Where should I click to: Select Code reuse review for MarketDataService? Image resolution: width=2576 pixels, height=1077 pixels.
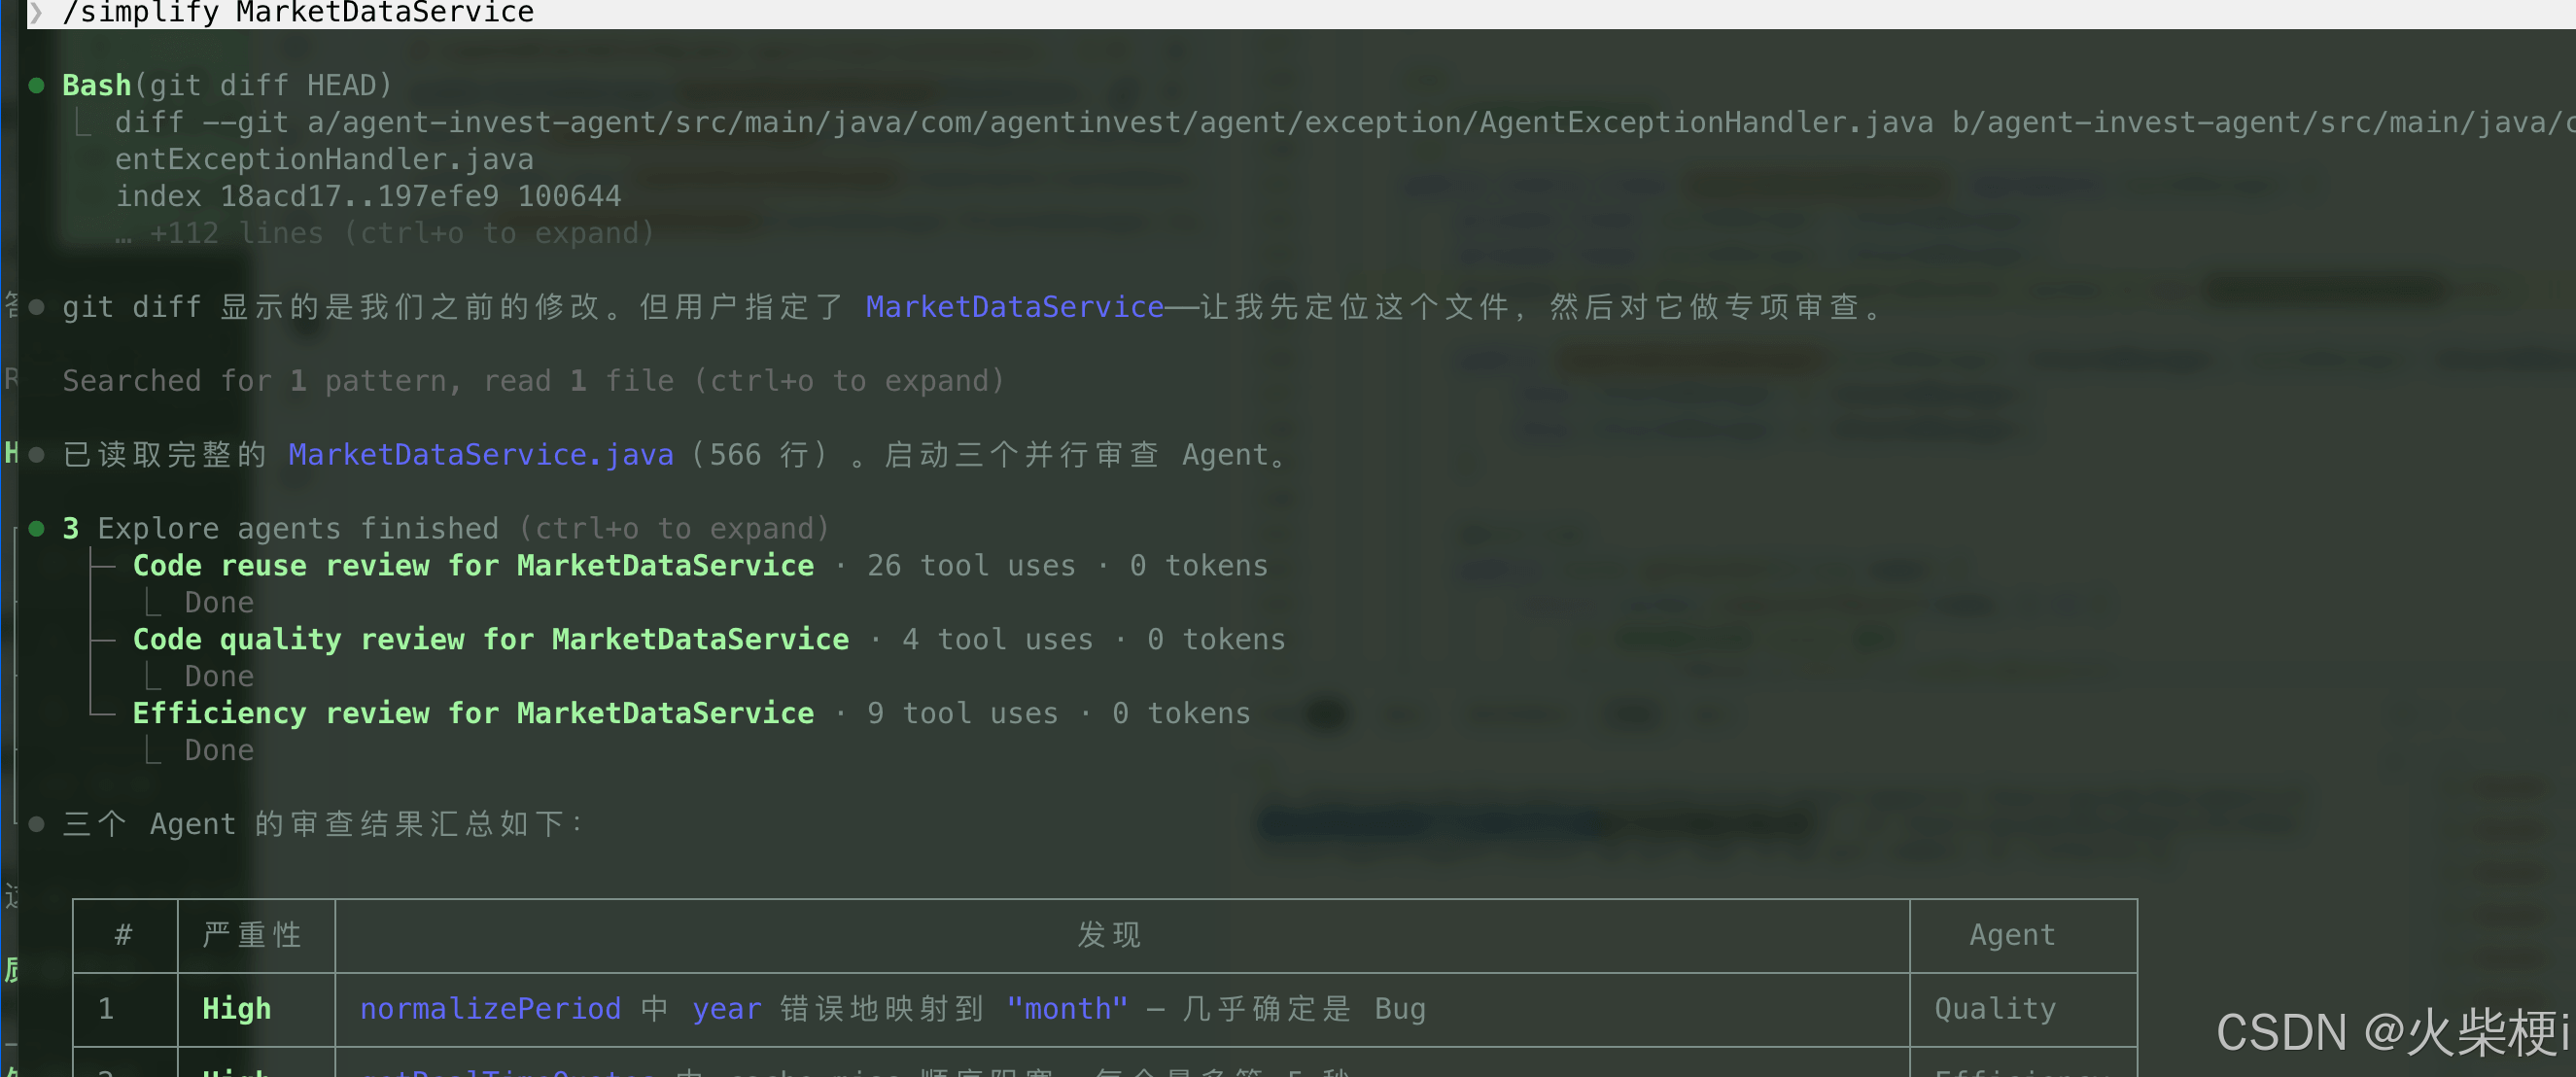tap(473, 566)
